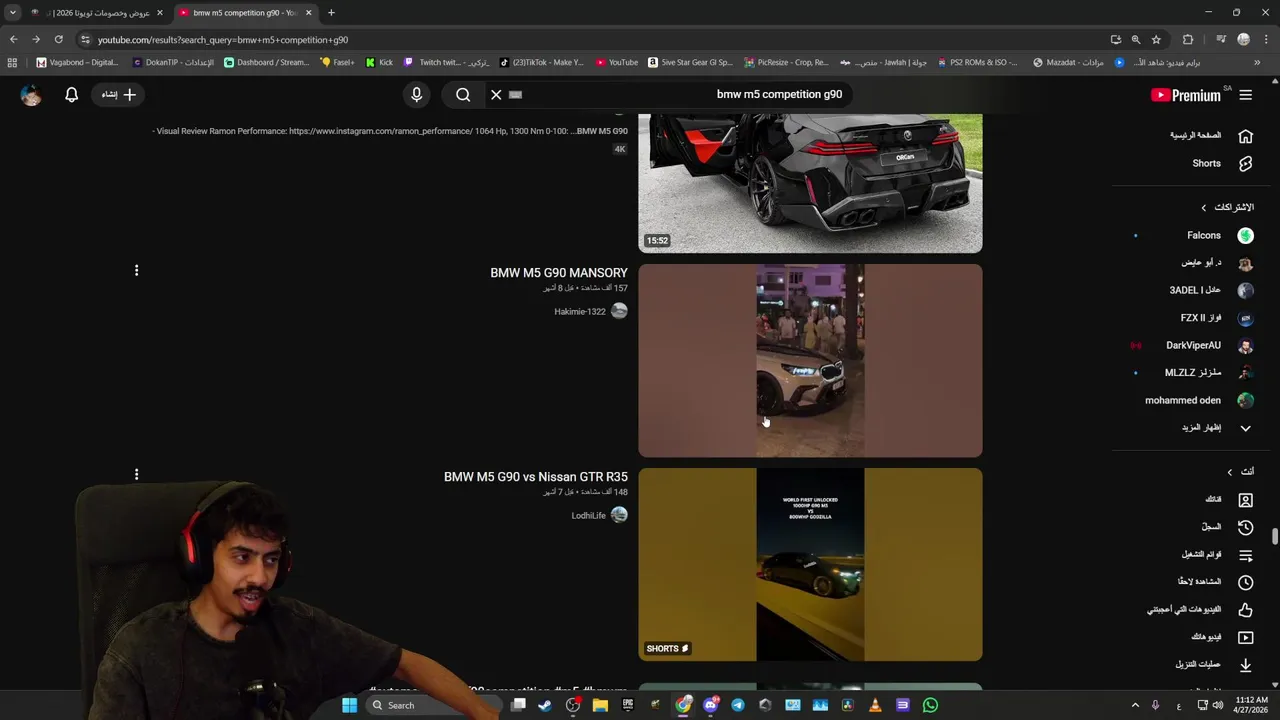Open the tab search dropdown arrow

tap(13, 13)
